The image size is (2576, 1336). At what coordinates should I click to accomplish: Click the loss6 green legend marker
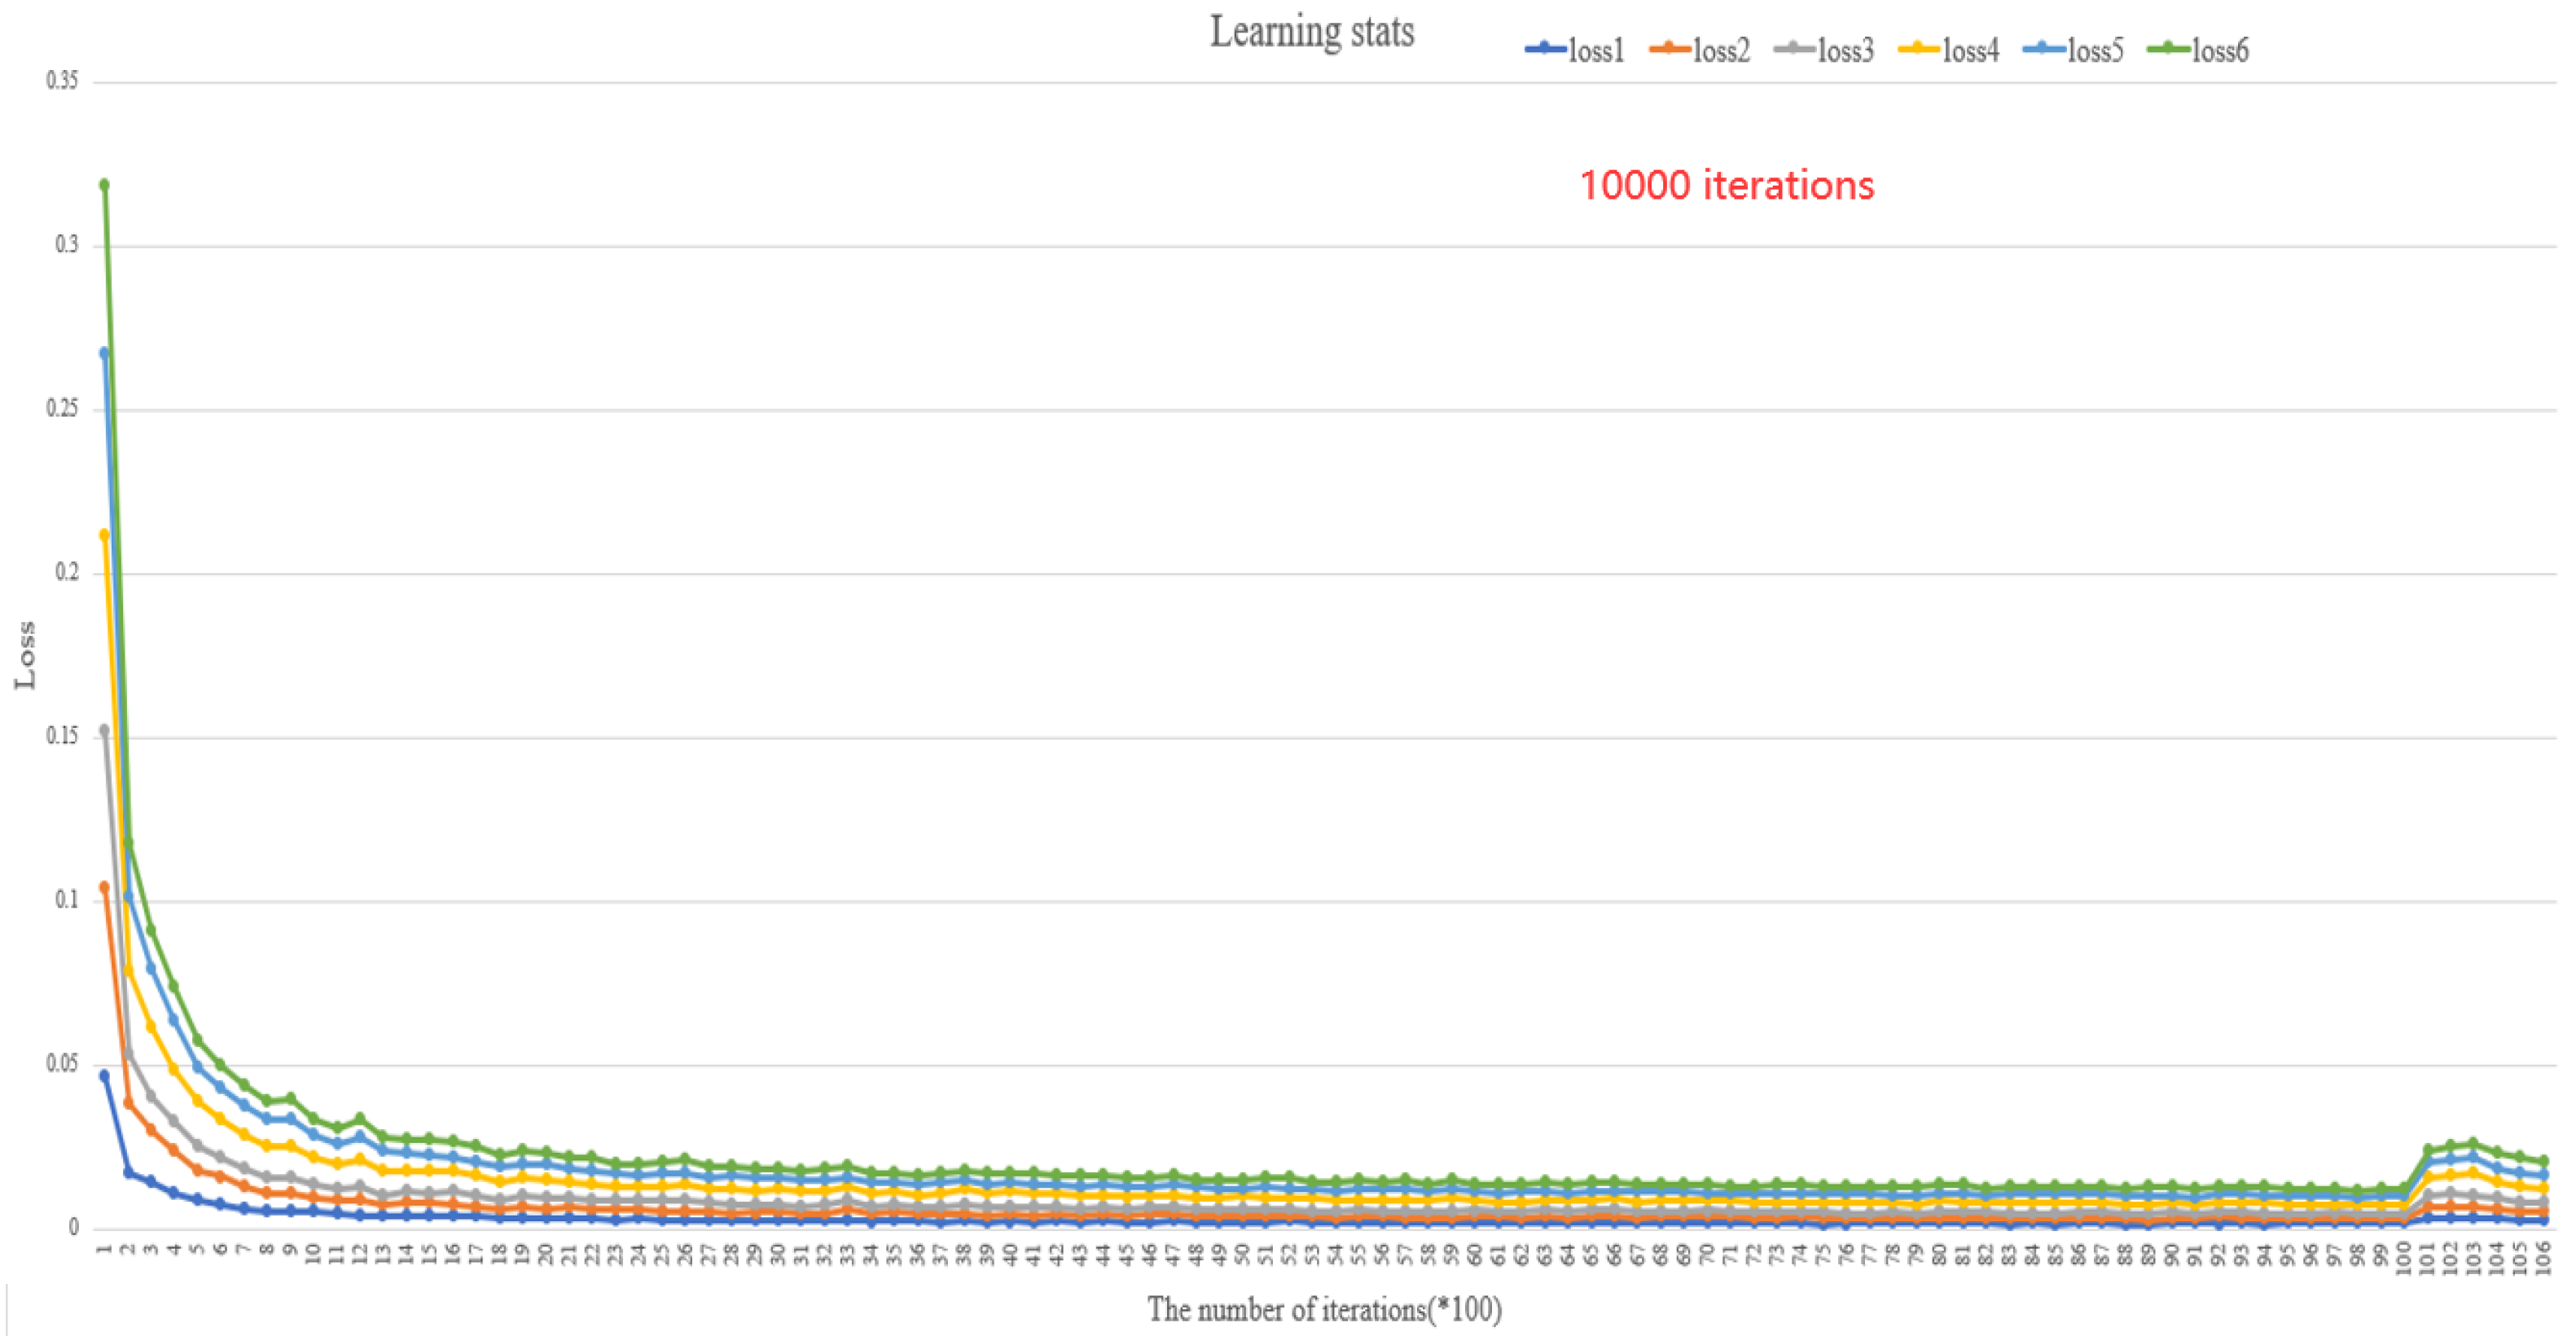[x=2168, y=49]
